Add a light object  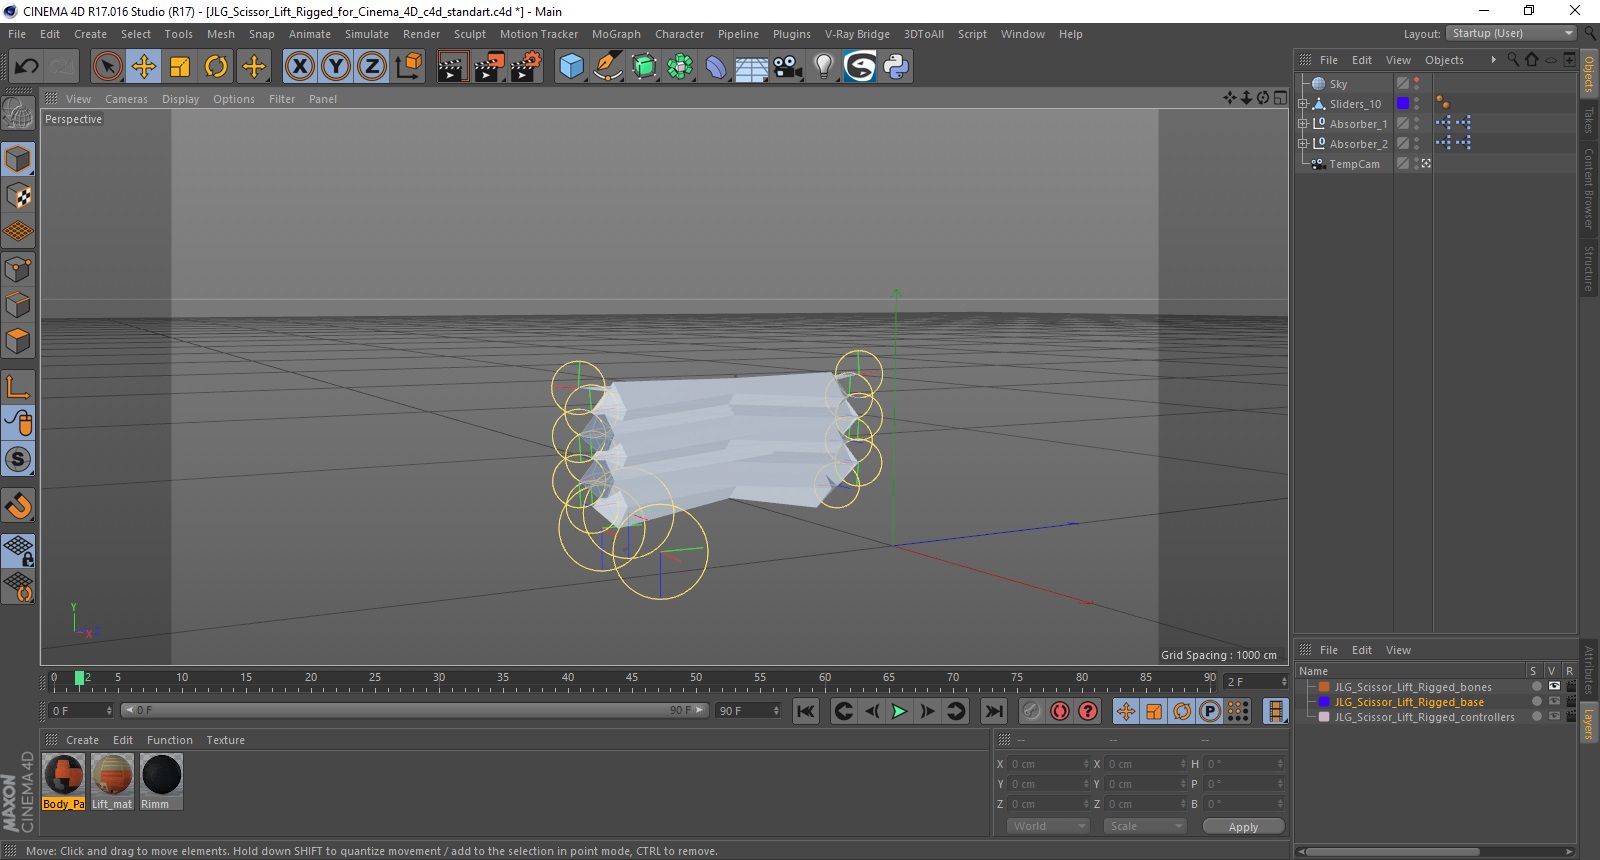click(x=824, y=67)
